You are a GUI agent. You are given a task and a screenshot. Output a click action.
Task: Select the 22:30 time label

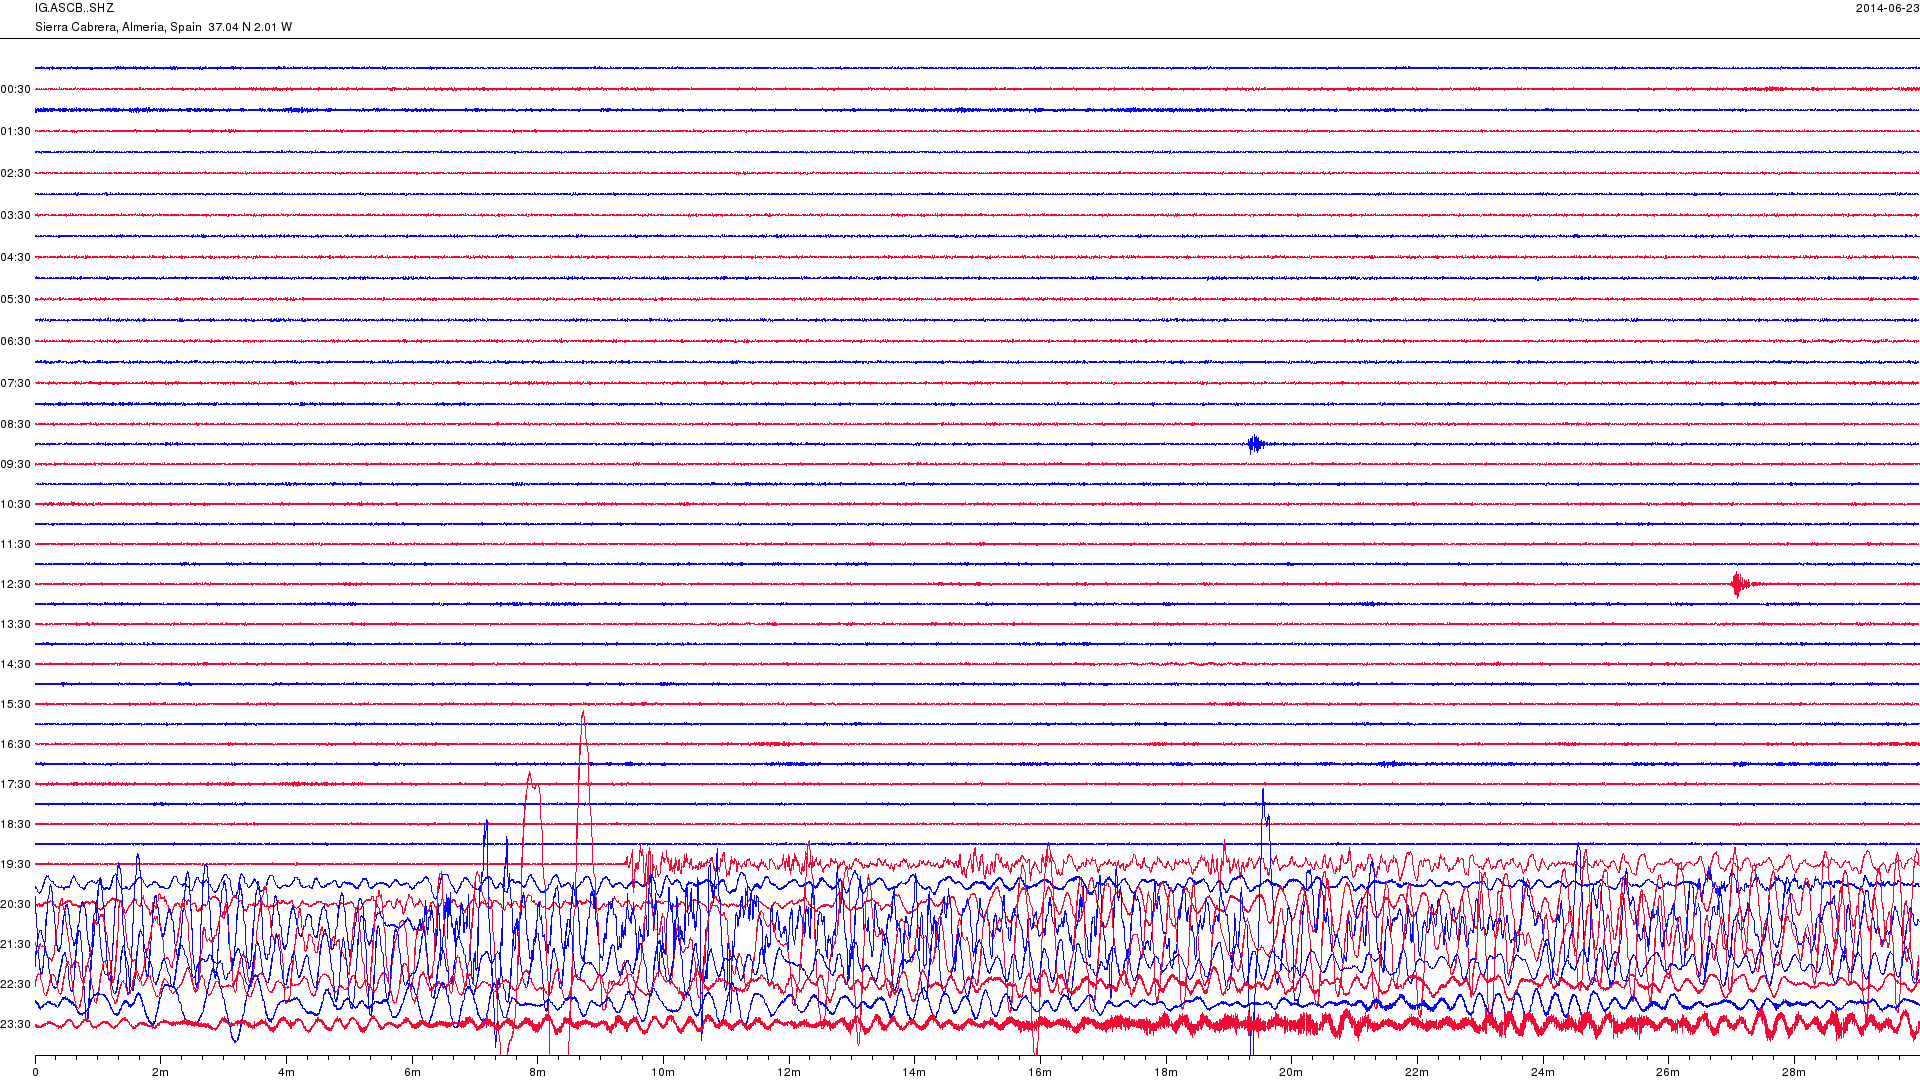(16, 985)
